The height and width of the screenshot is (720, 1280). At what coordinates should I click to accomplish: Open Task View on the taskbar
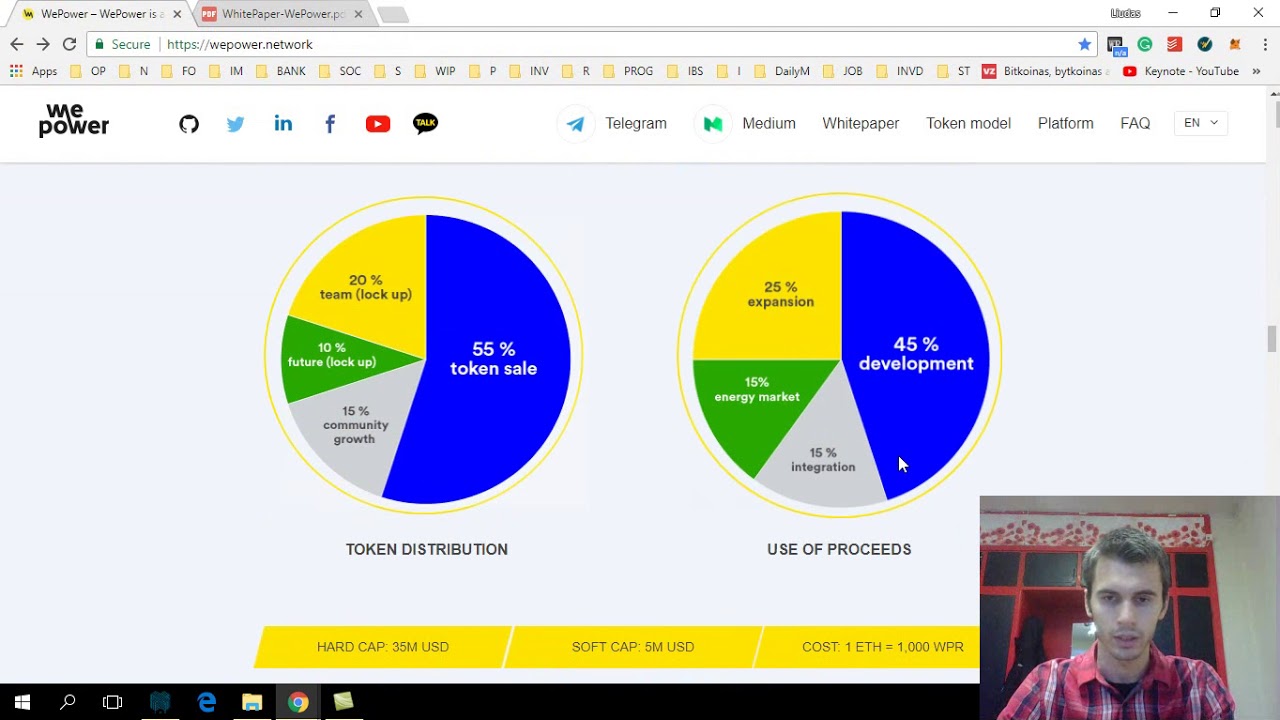pyautogui.click(x=112, y=702)
